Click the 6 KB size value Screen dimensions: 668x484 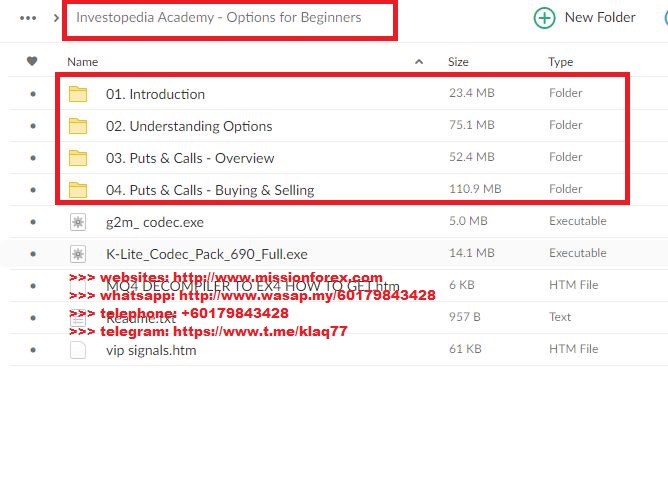tap(462, 285)
